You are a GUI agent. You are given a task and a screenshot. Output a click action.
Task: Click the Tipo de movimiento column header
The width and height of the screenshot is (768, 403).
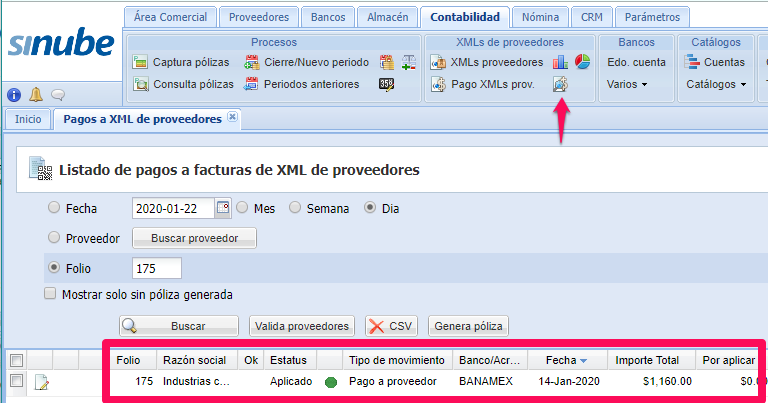click(397, 360)
